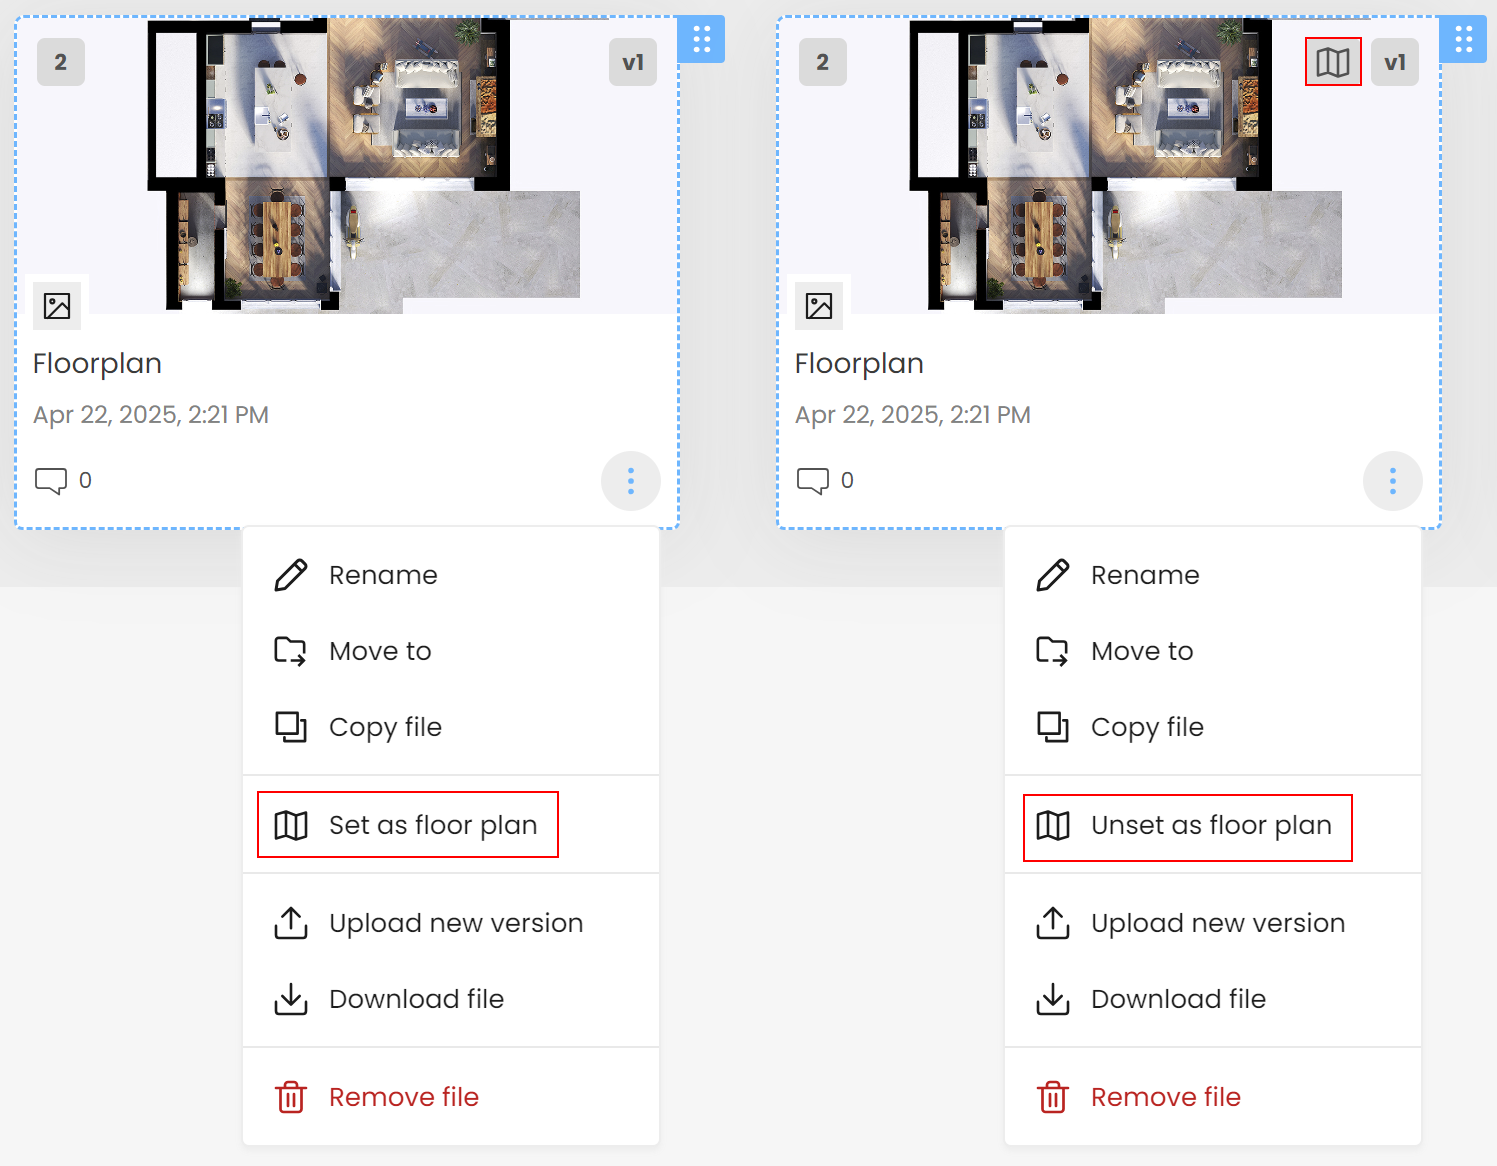The width and height of the screenshot is (1497, 1166).
Task: Choose Download file in left menu
Action: 451,999
